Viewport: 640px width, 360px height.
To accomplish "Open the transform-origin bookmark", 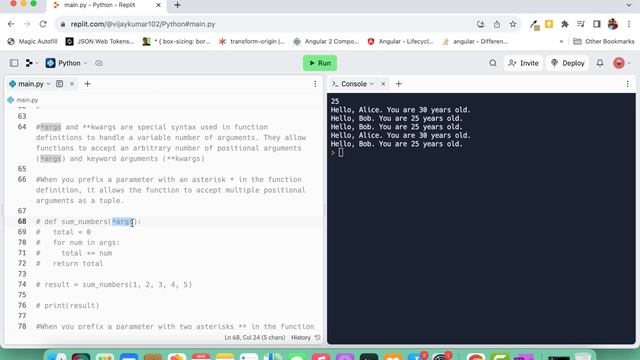I will (252, 41).
